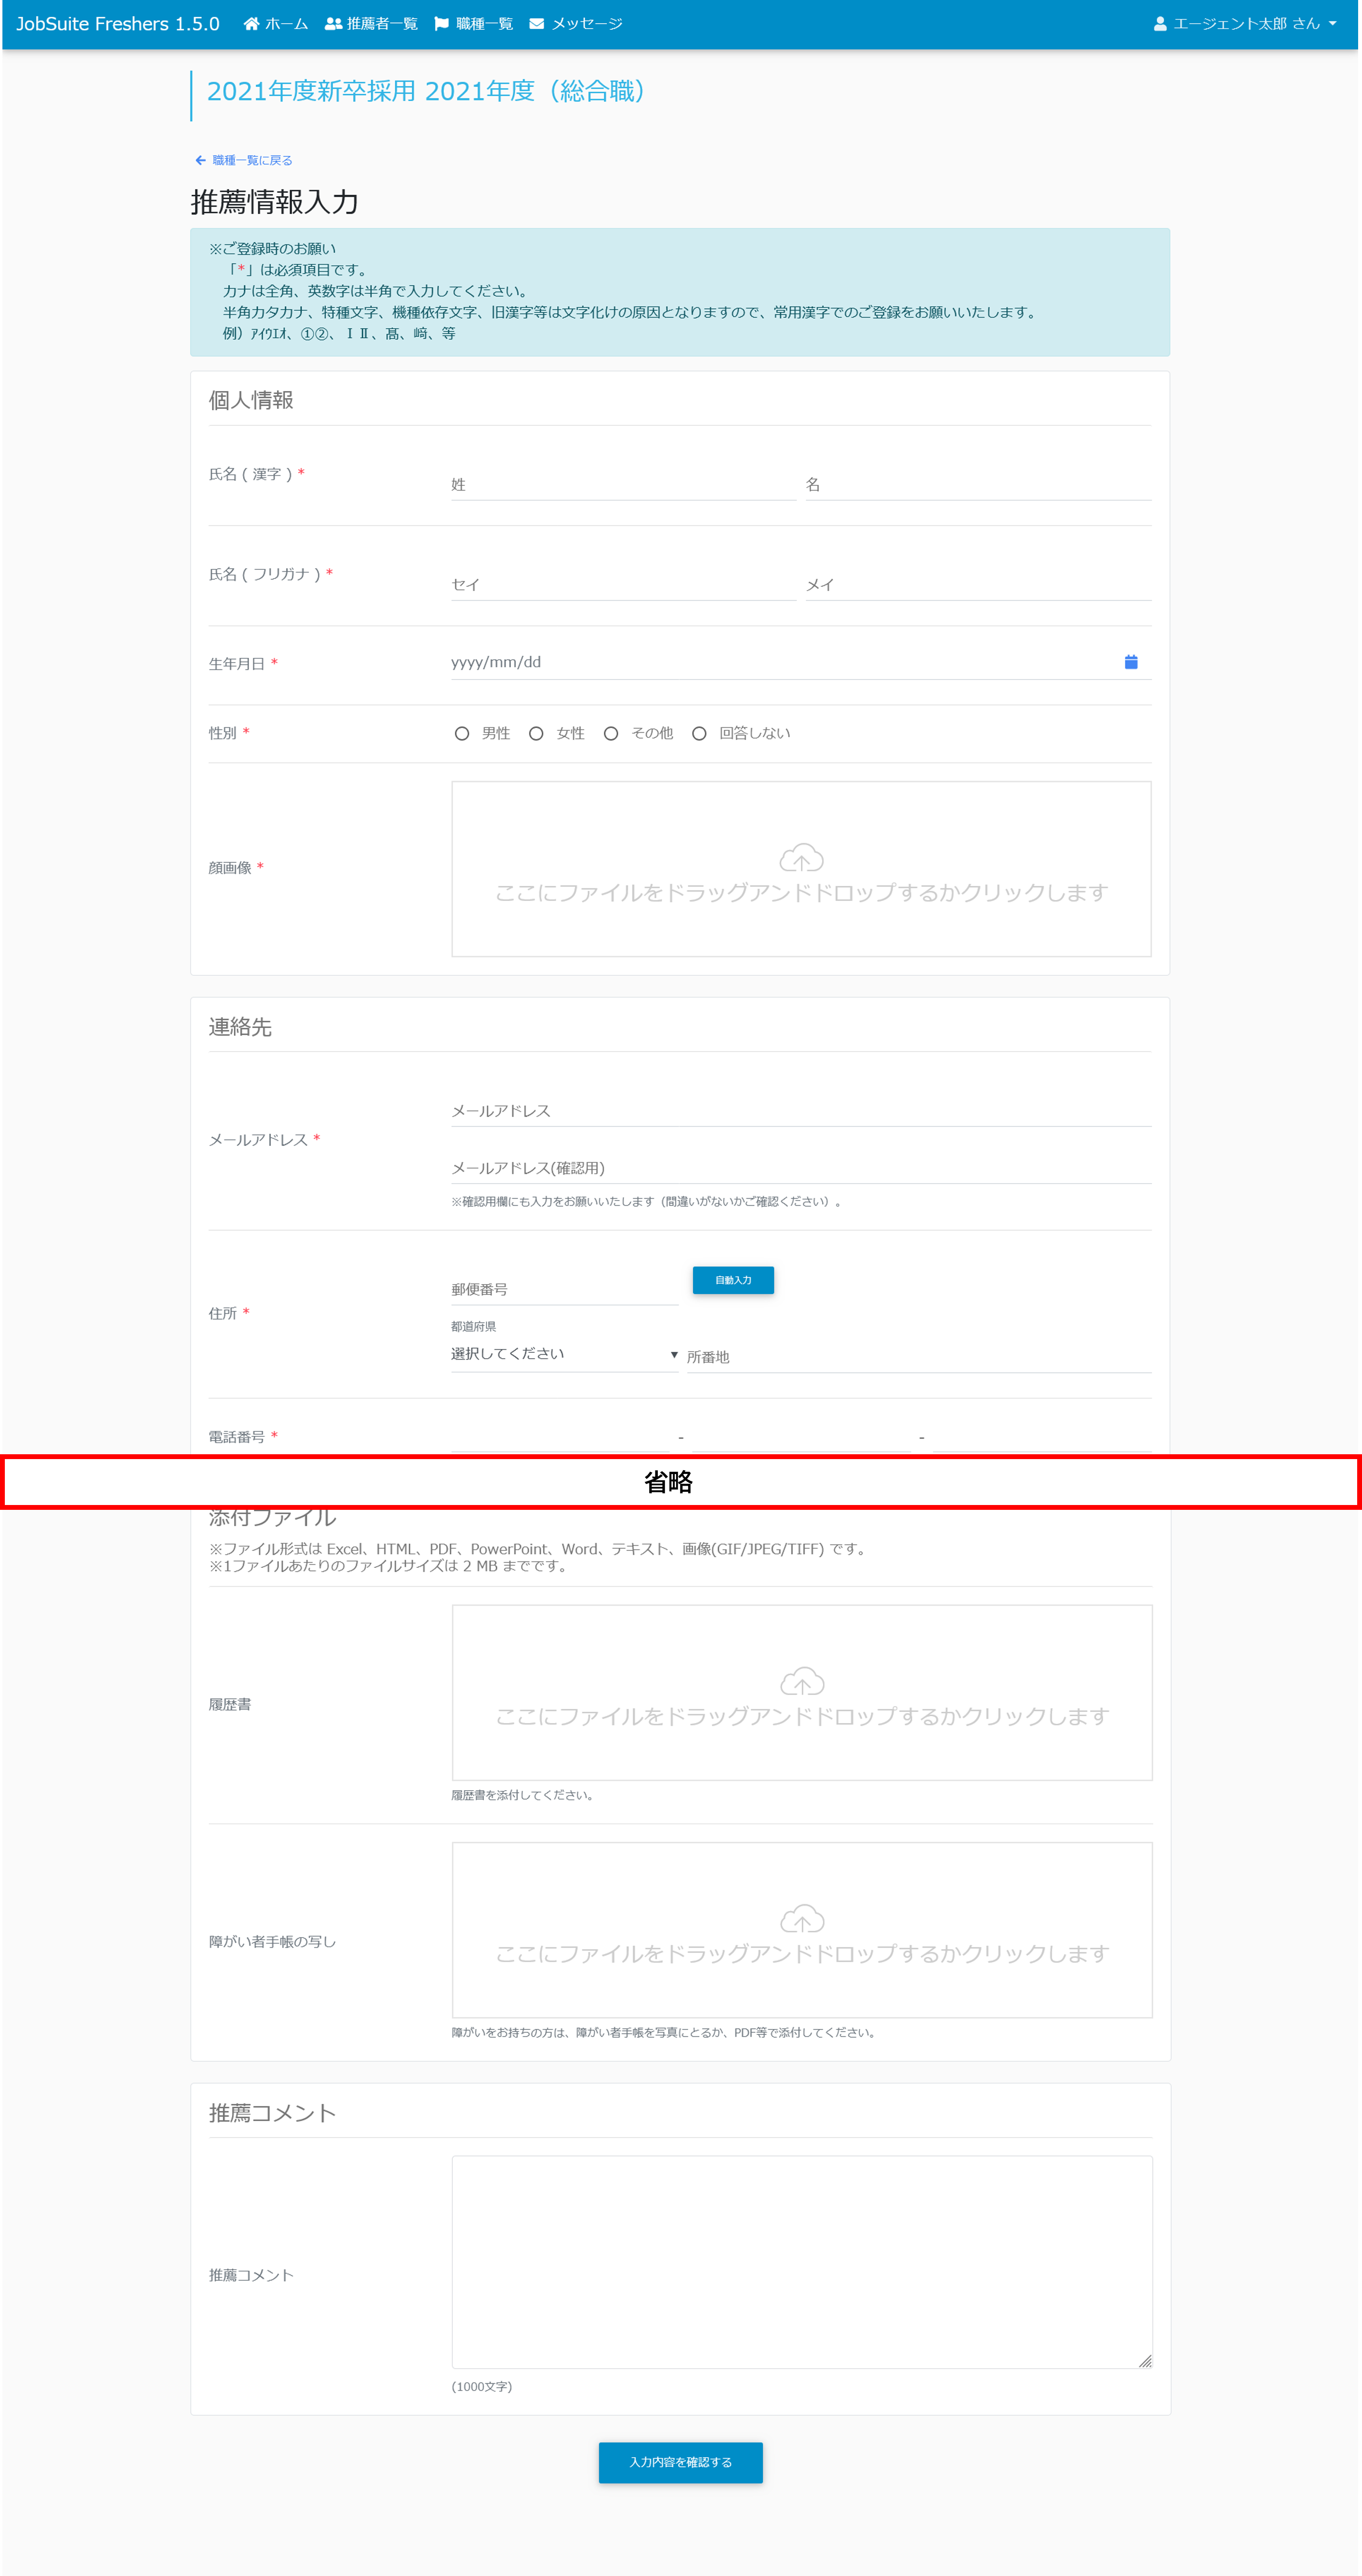Select the その他 gender radio
Viewport: 1362px width, 2576px height.
pyautogui.click(x=611, y=733)
